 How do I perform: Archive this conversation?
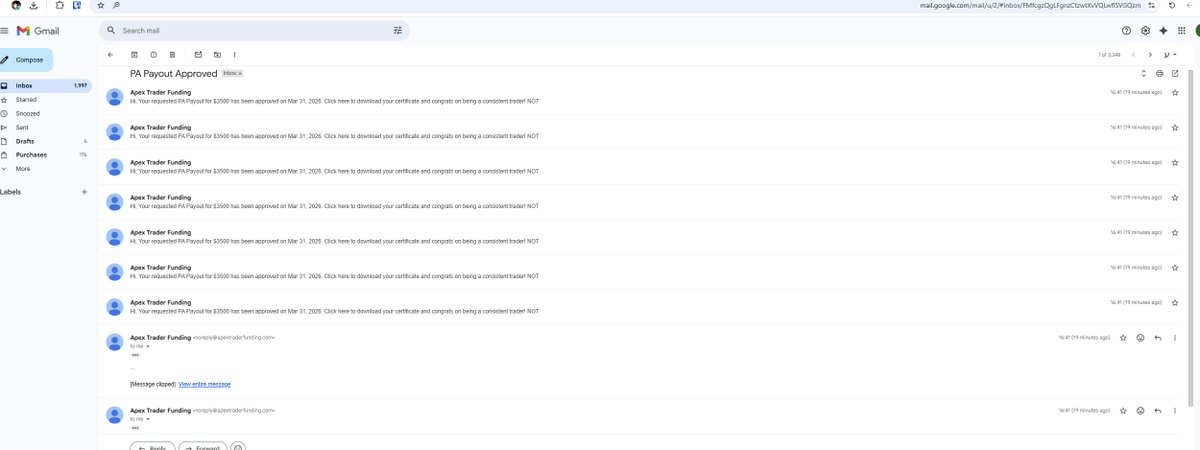point(134,55)
